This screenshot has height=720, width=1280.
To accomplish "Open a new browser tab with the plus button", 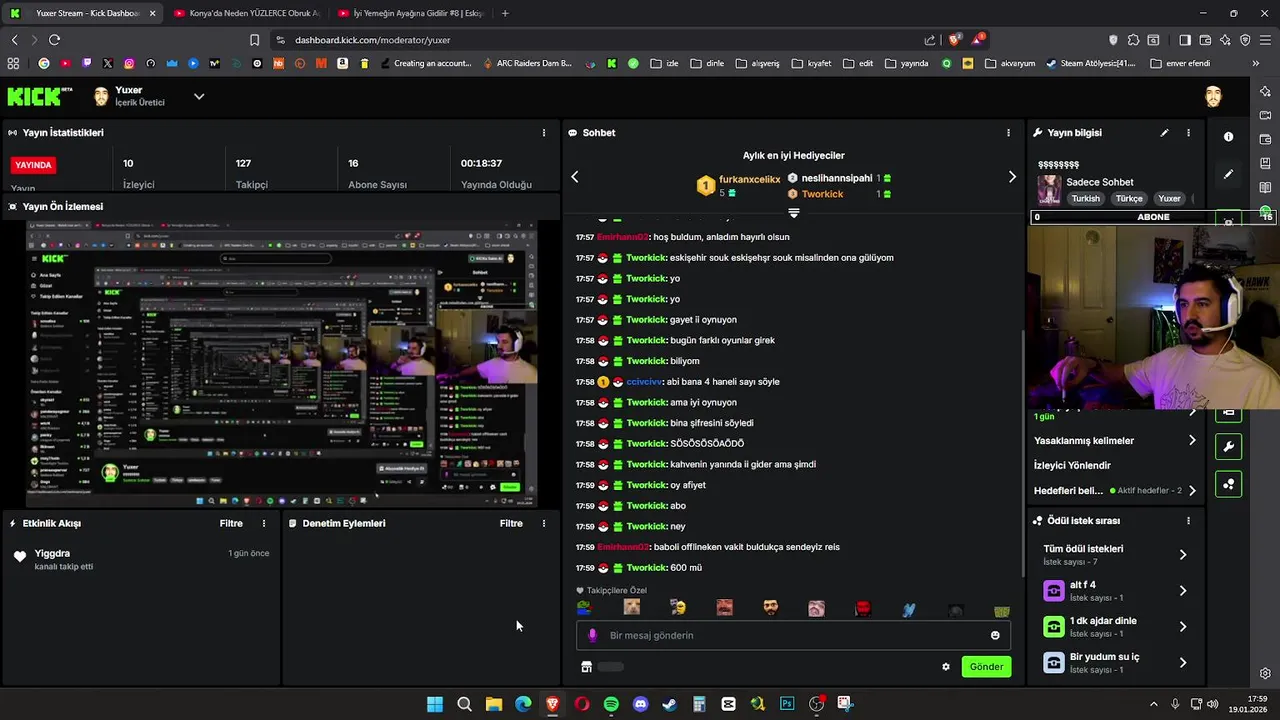I will pos(505,13).
